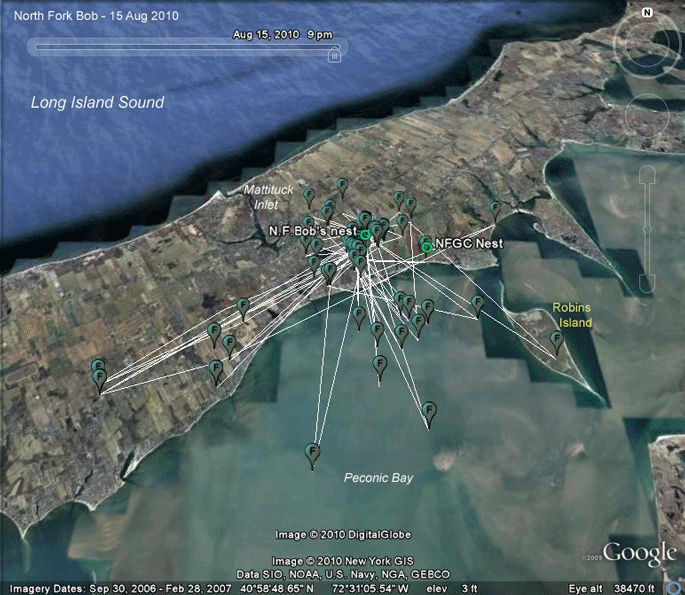Click the southernmost F pin in Peconic Bay
The image size is (685, 595).
(312, 456)
